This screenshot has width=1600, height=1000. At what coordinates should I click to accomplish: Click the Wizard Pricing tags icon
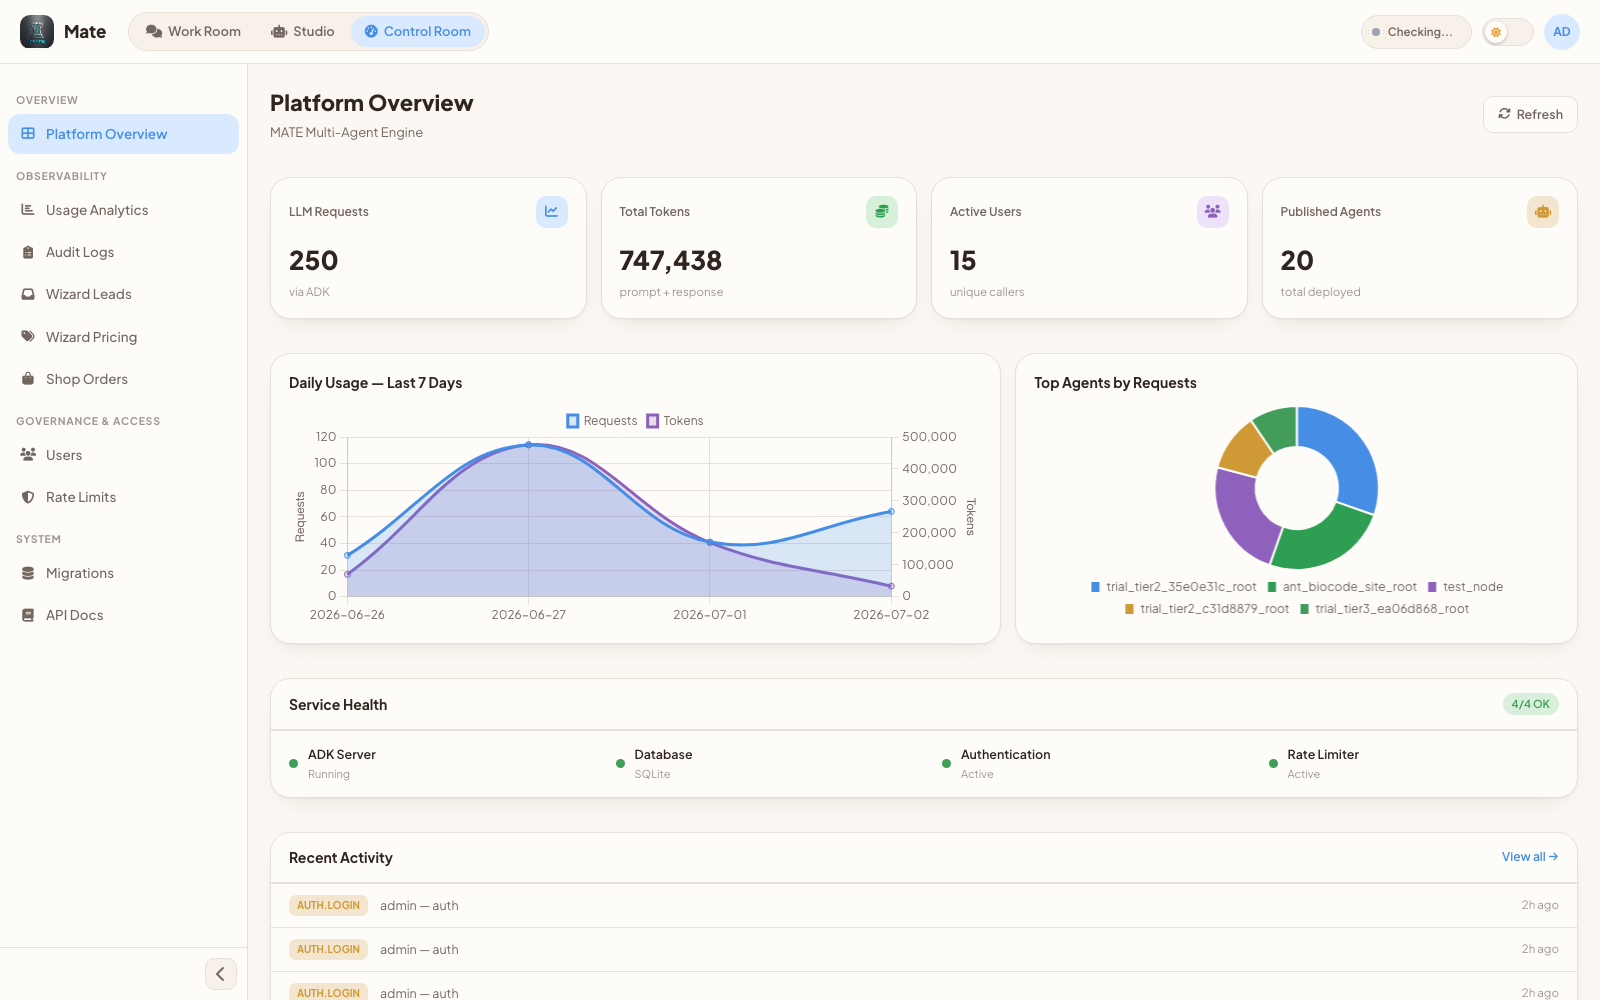pos(28,337)
